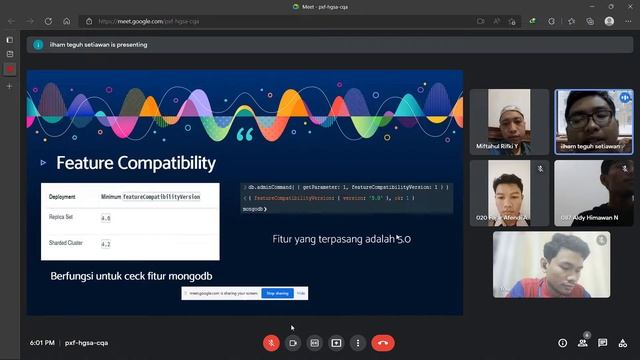The image size is (640, 360).
Task: Open the green browser extension icon
Action: pos(533,21)
